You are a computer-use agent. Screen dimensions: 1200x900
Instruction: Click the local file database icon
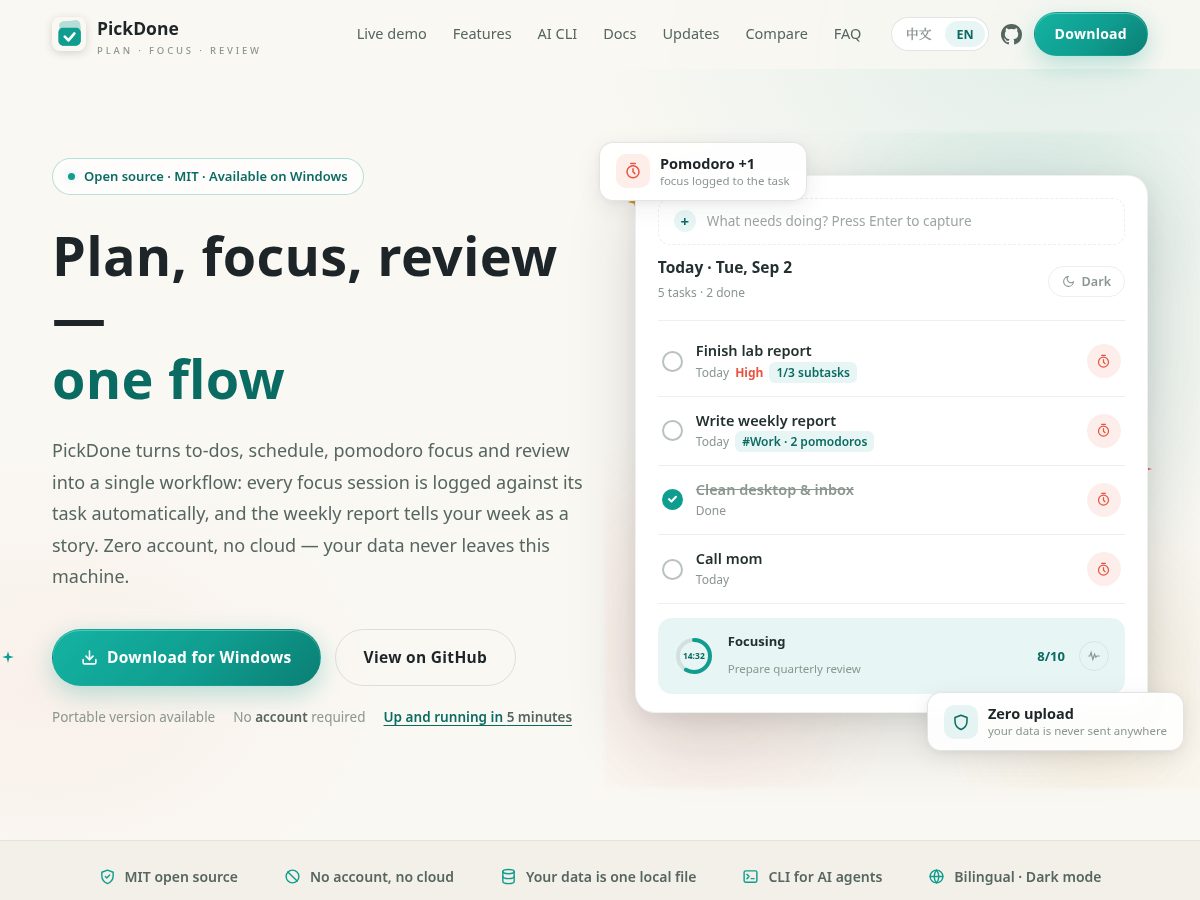tap(508, 876)
